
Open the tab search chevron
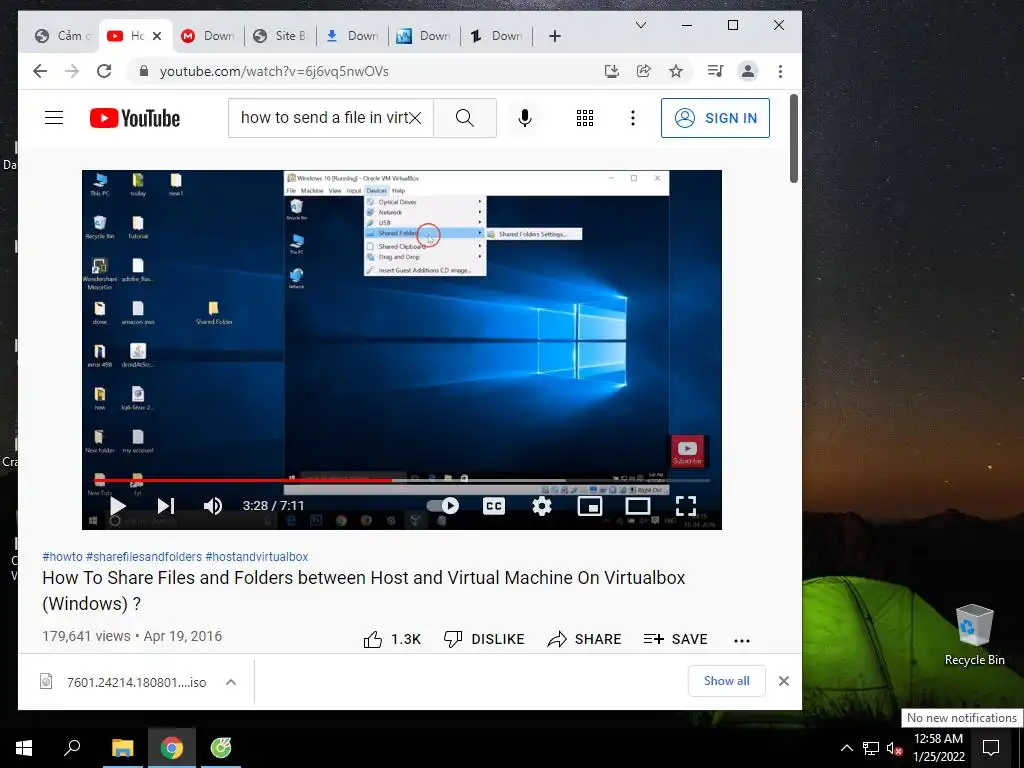coord(641,25)
